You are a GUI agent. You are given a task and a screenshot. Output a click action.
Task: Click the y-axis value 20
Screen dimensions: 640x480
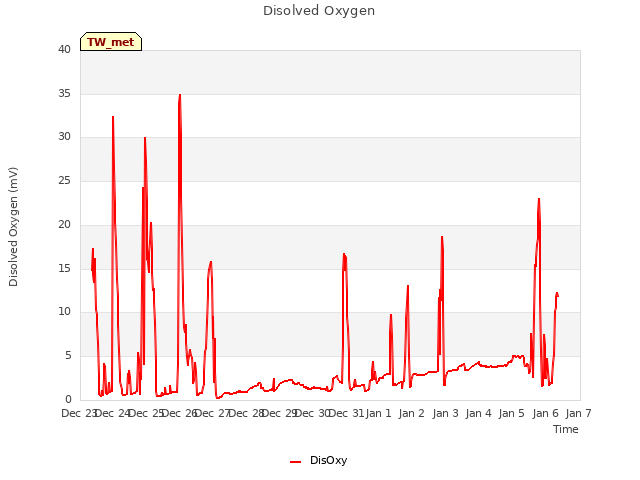(x=64, y=224)
